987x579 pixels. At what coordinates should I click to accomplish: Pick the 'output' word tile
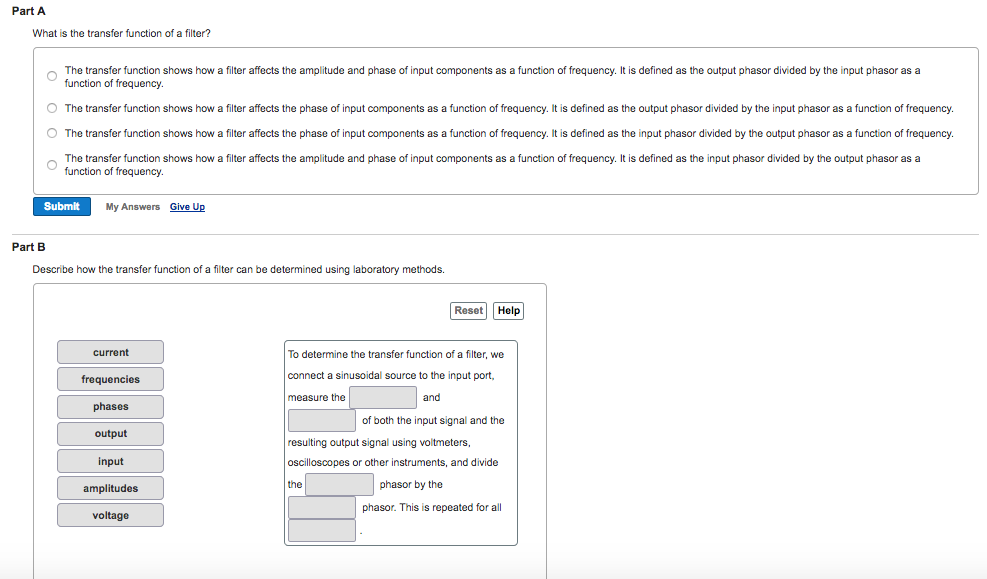[110, 434]
